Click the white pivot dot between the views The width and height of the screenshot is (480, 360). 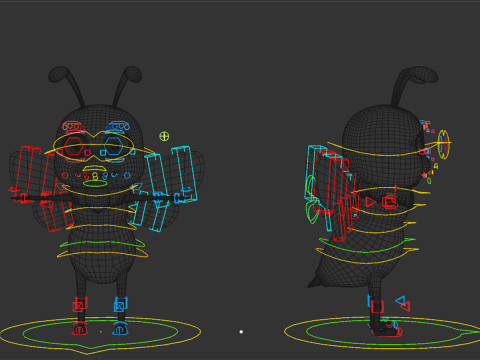(x=241, y=332)
